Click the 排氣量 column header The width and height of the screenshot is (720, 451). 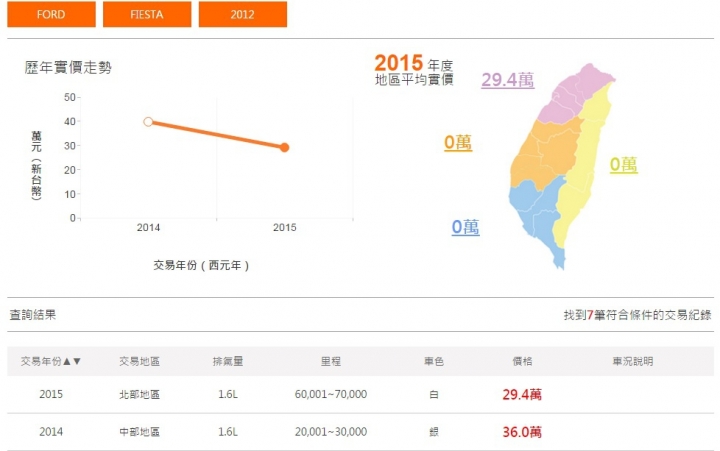tap(228, 361)
